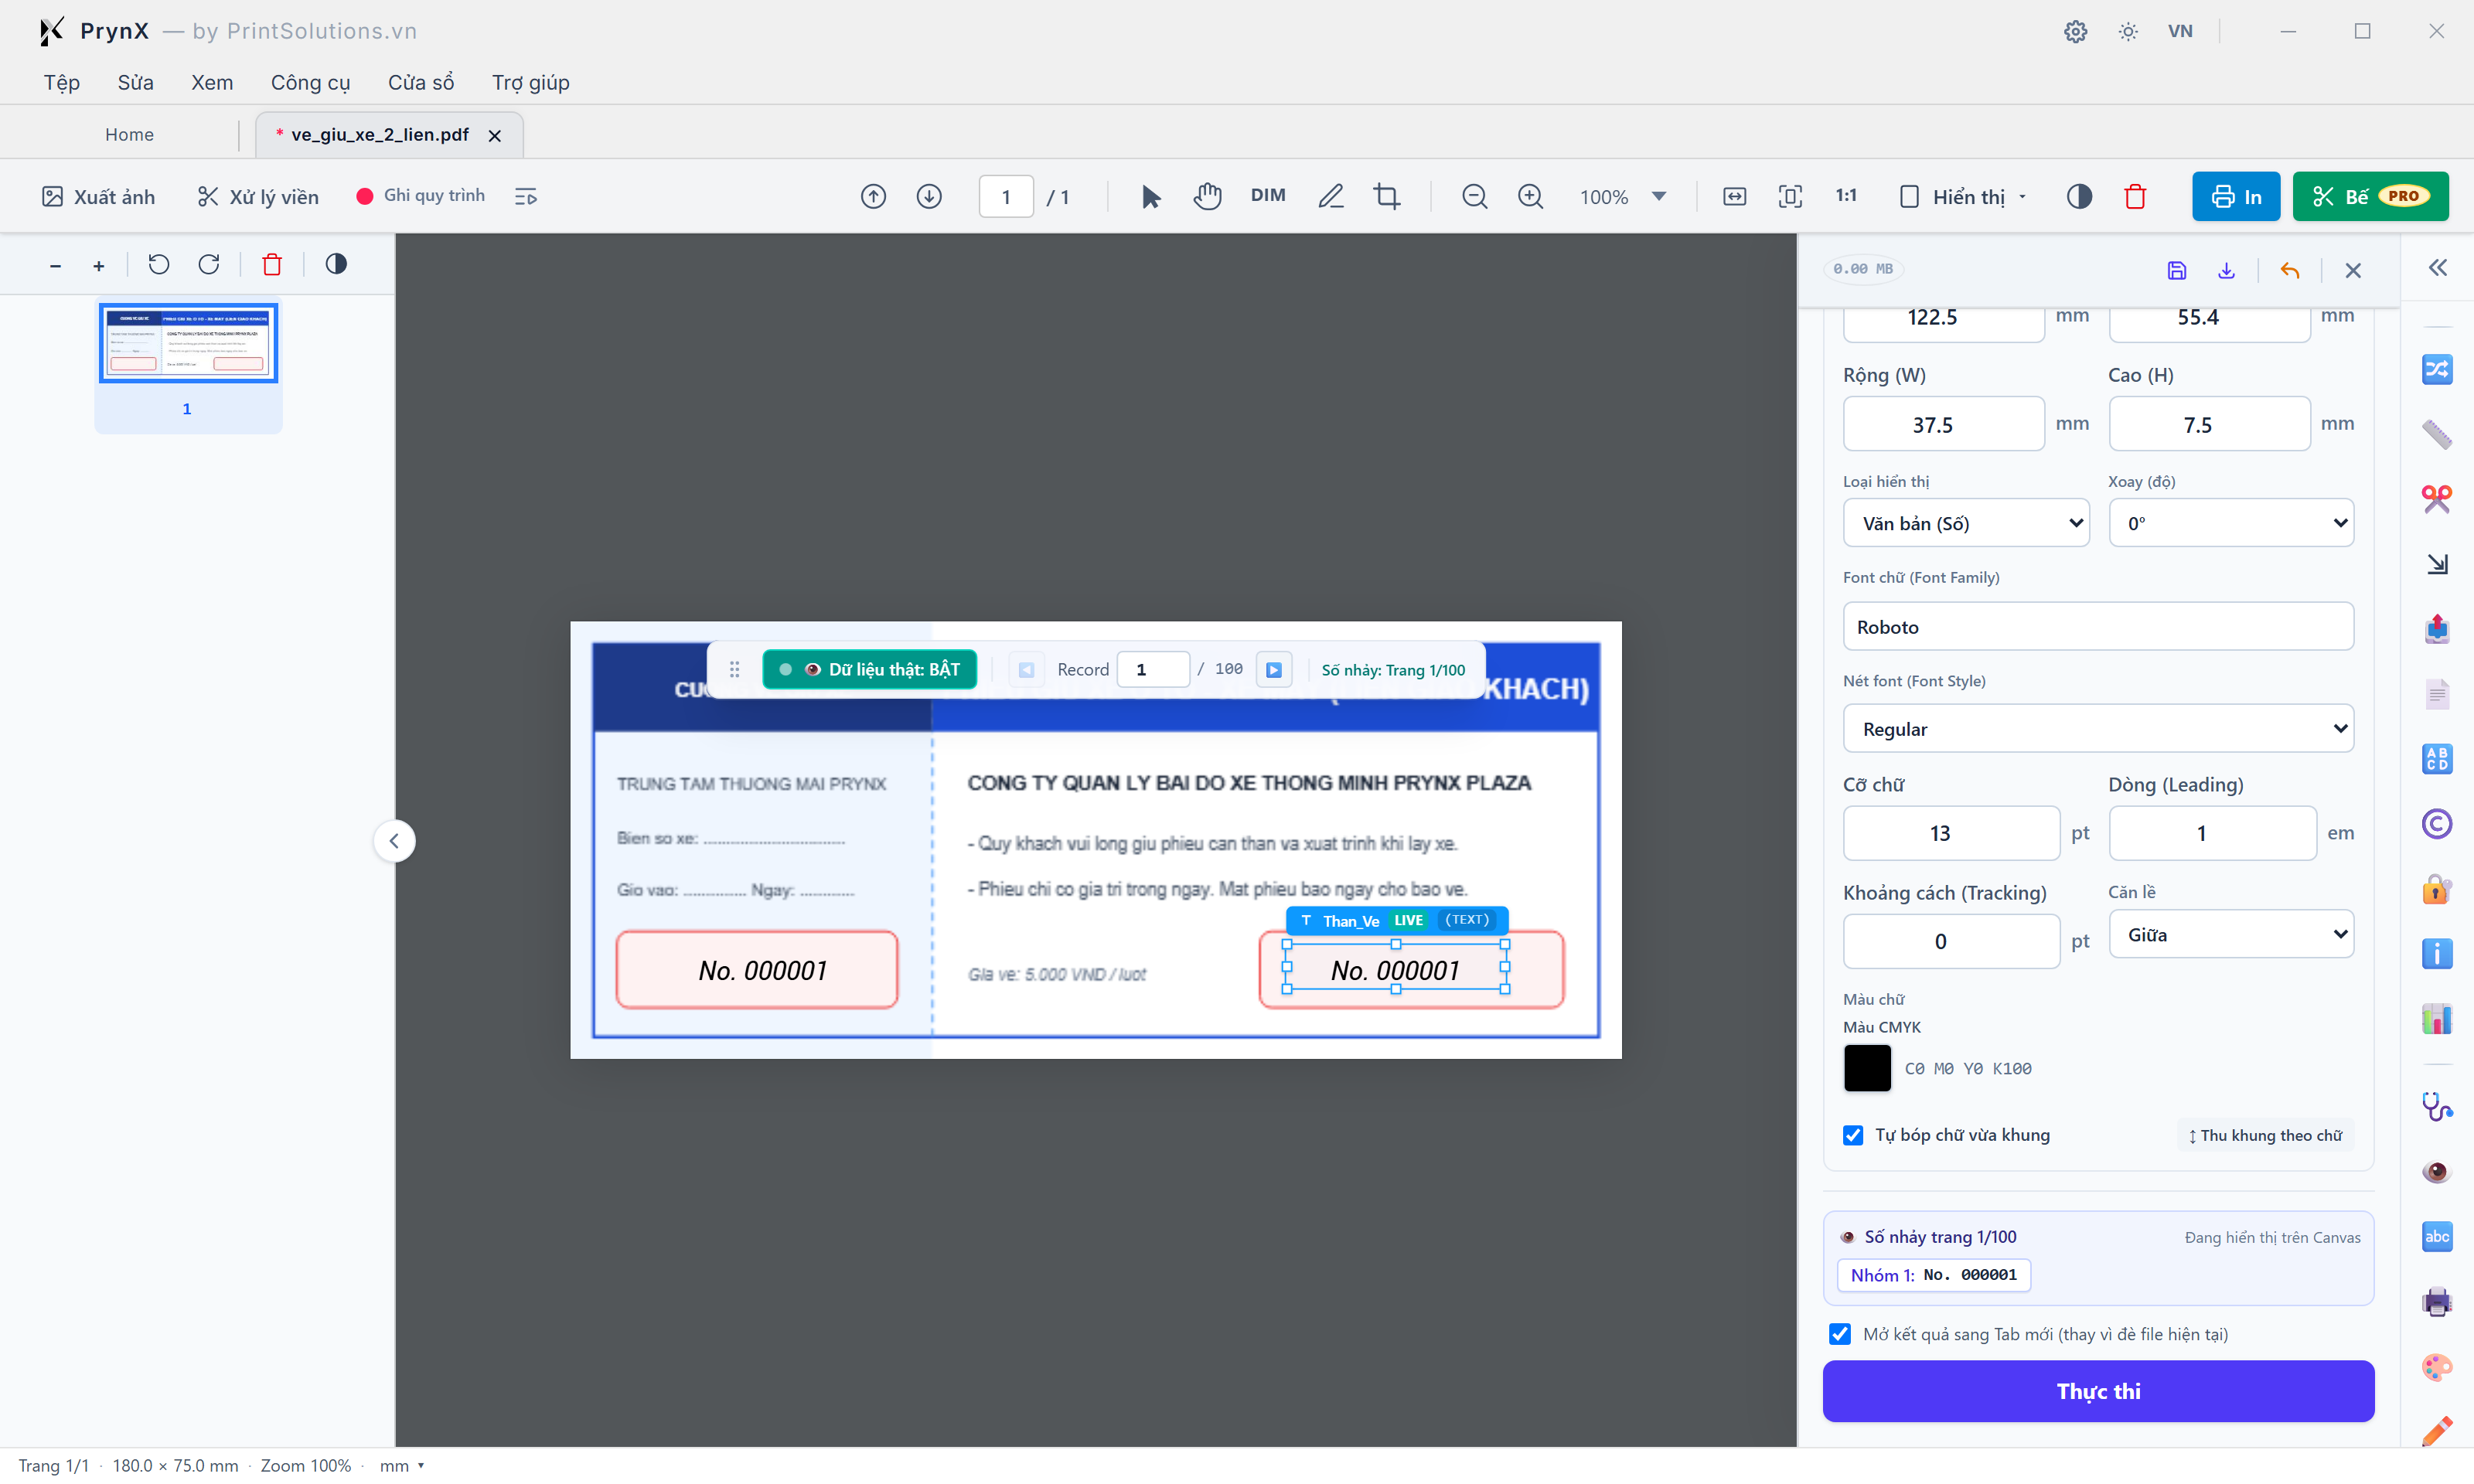Click Xuất ảnh export button
Viewport: 2474px width, 1484px height.
coord(98,197)
